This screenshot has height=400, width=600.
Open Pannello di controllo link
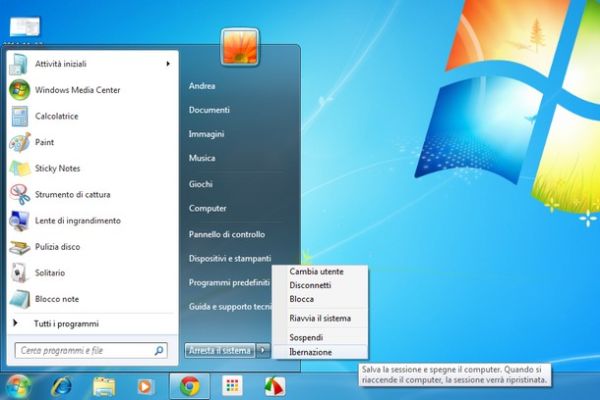tap(226, 234)
